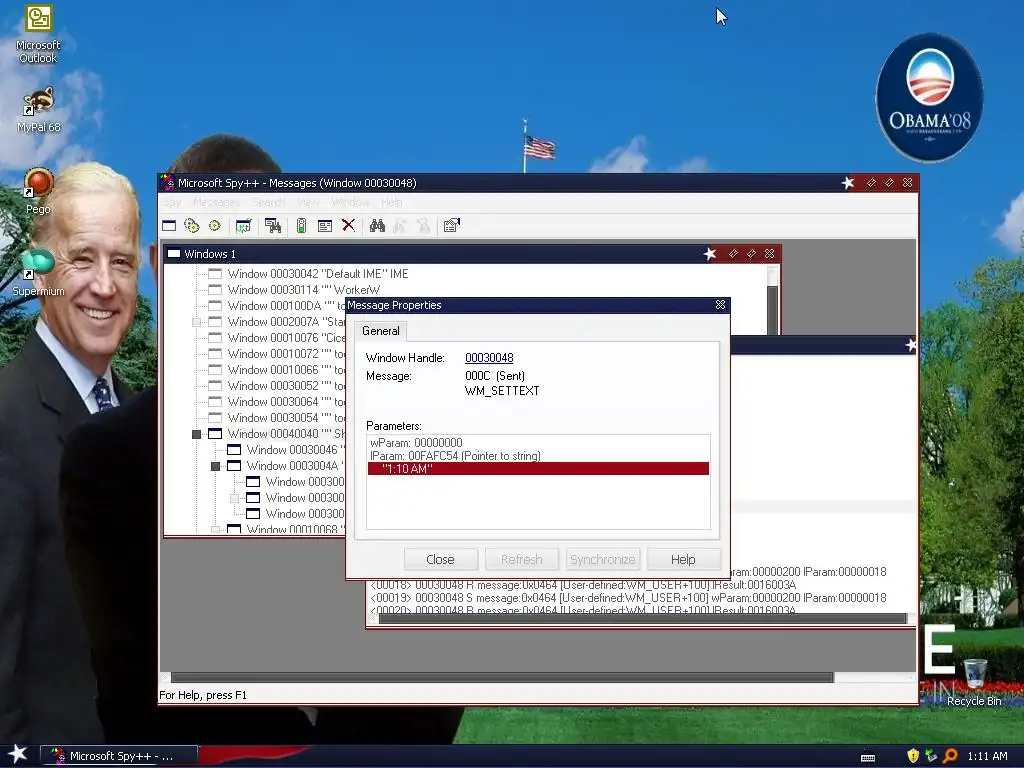Select the MyPal 68 desktop icon

pyautogui.click(x=38, y=110)
